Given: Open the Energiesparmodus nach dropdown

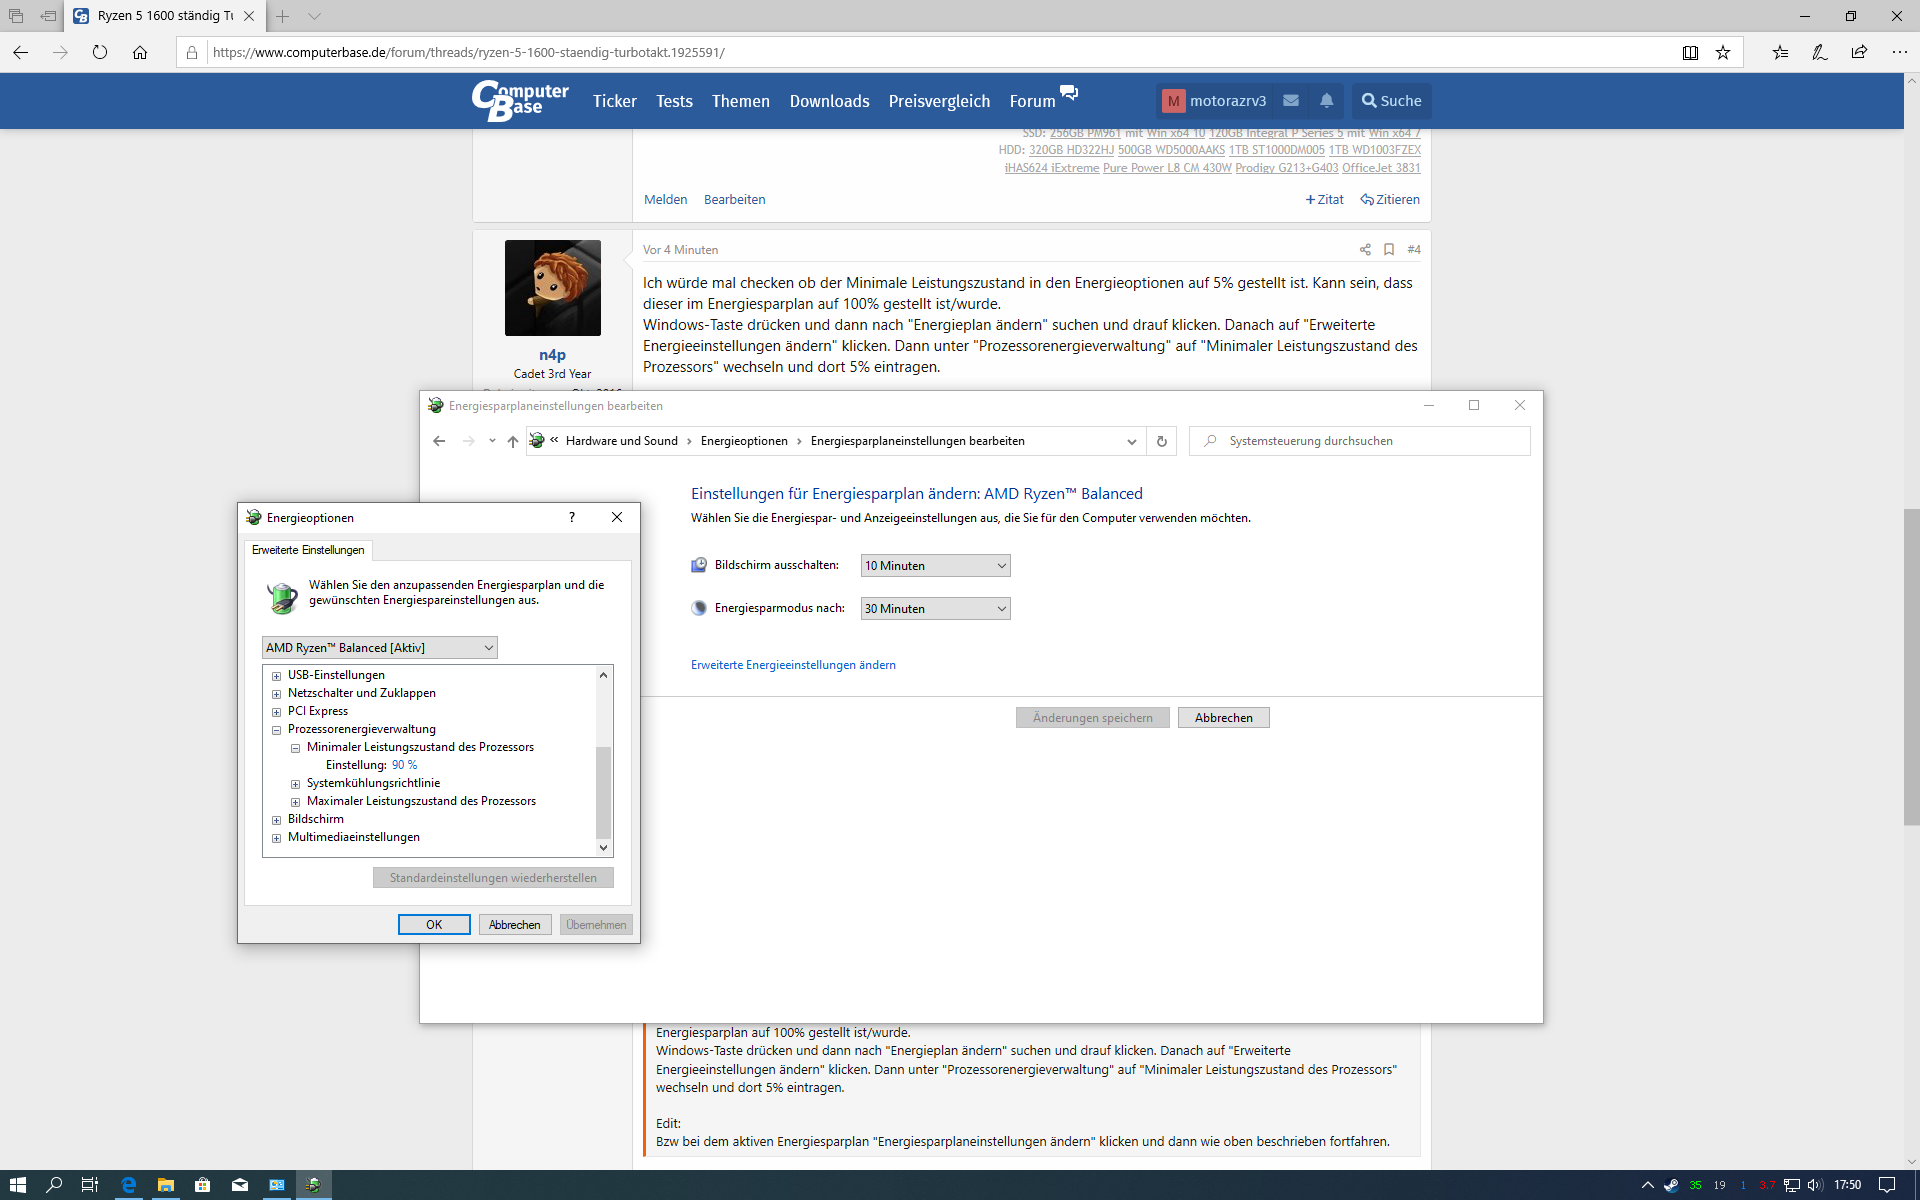Looking at the screenshot, I should [935, 609].
